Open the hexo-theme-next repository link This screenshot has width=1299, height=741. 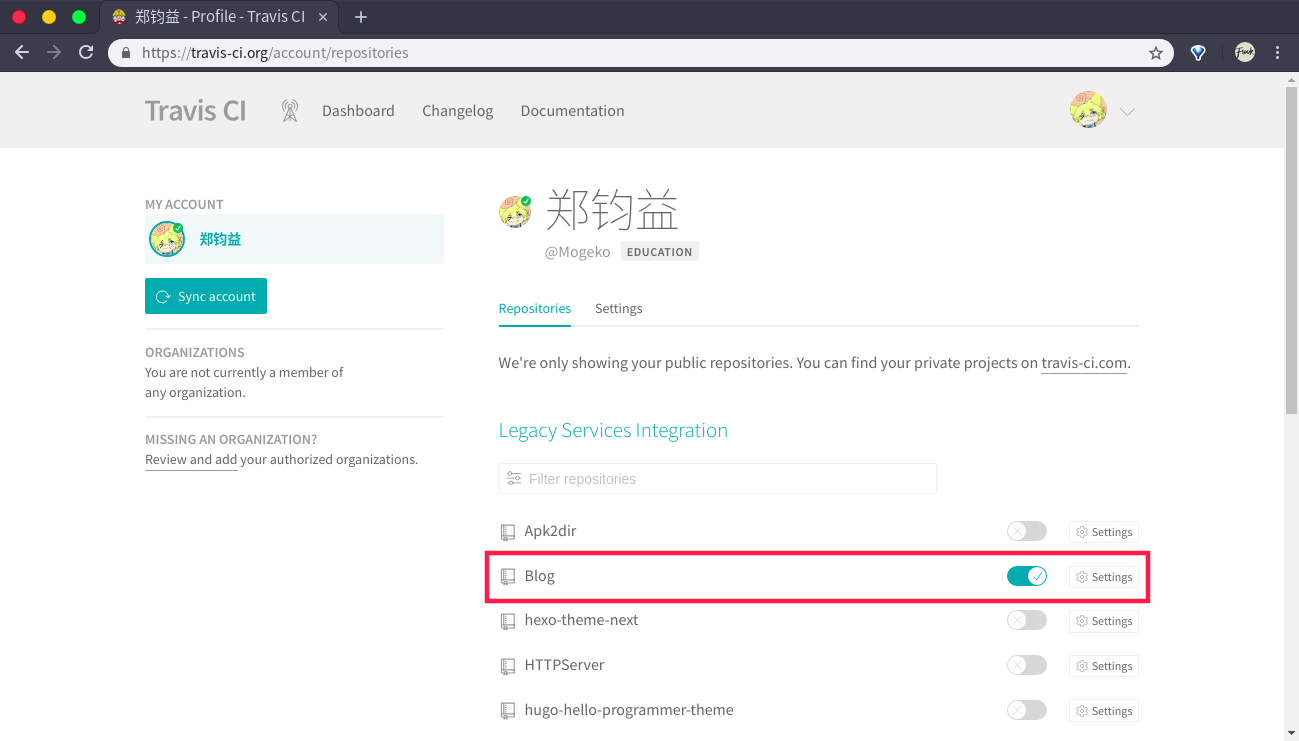pyautogui.click(x=581, y=620)
